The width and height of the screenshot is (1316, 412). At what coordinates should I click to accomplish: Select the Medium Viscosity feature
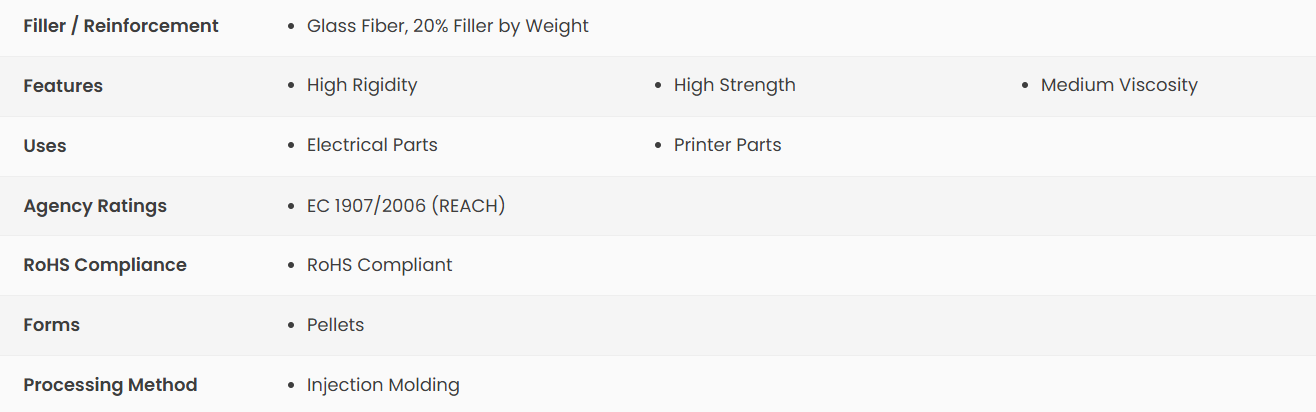pos(1119,86)
